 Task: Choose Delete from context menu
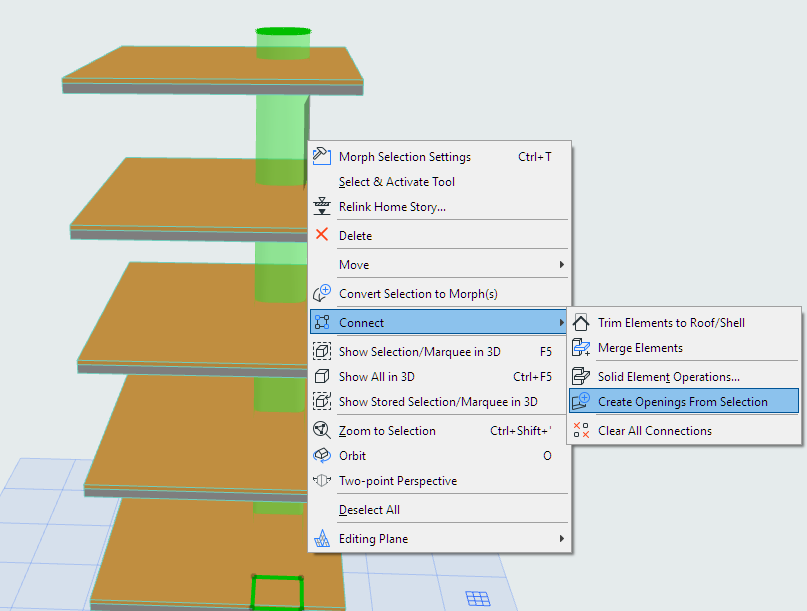tap(440, 235)
